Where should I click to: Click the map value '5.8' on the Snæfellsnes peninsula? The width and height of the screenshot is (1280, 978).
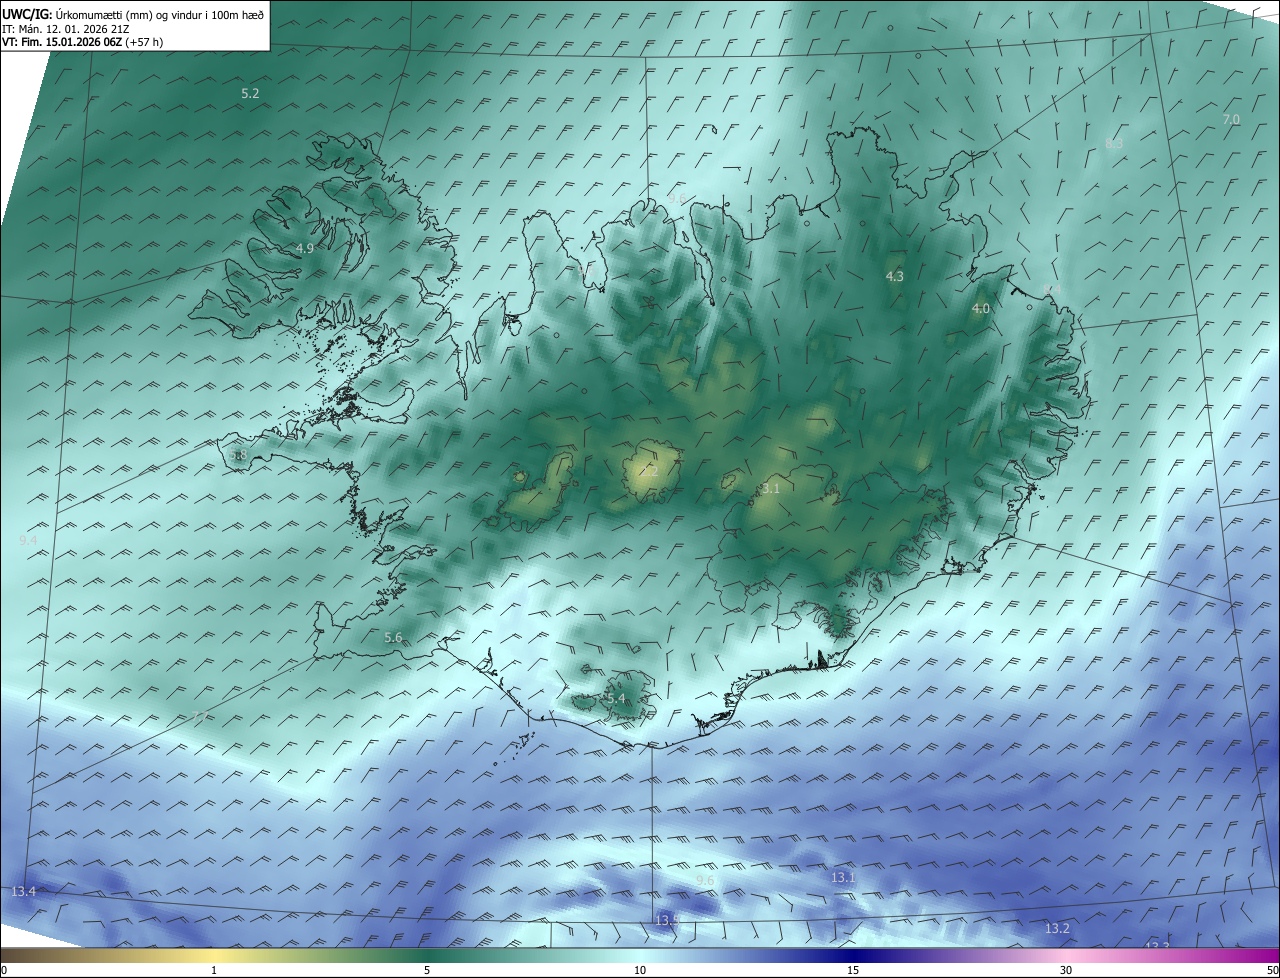point(238,455)
